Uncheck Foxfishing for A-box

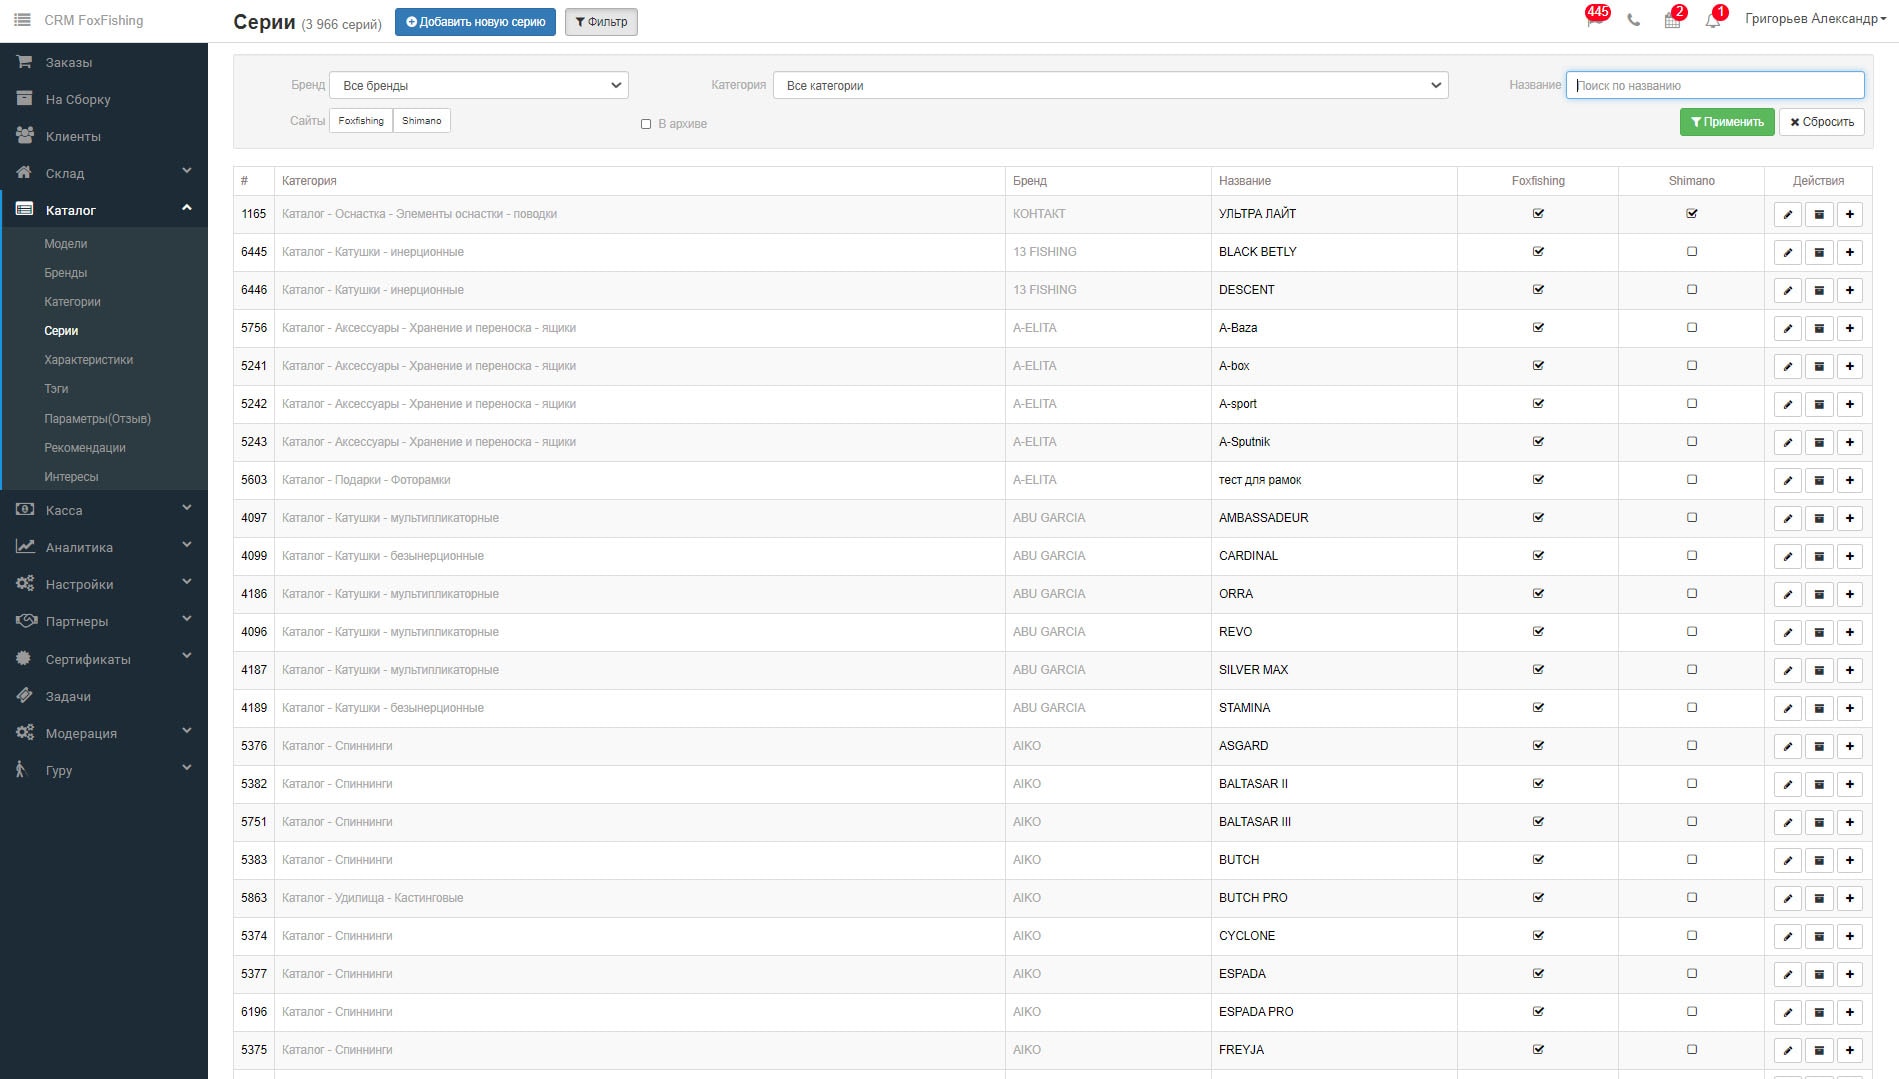[1538, 365]
